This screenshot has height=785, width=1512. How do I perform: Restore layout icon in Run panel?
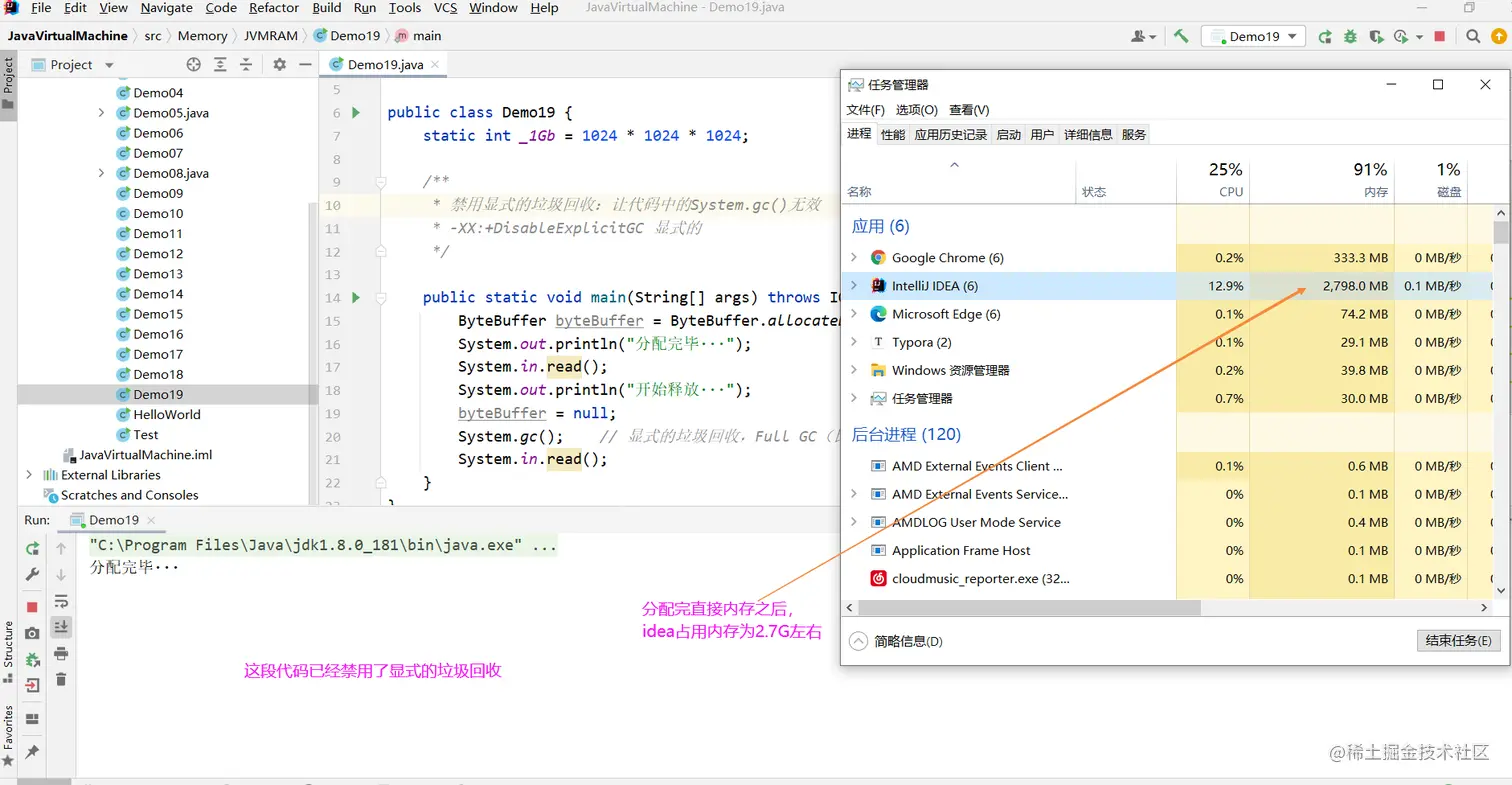[x=33, y=718]
